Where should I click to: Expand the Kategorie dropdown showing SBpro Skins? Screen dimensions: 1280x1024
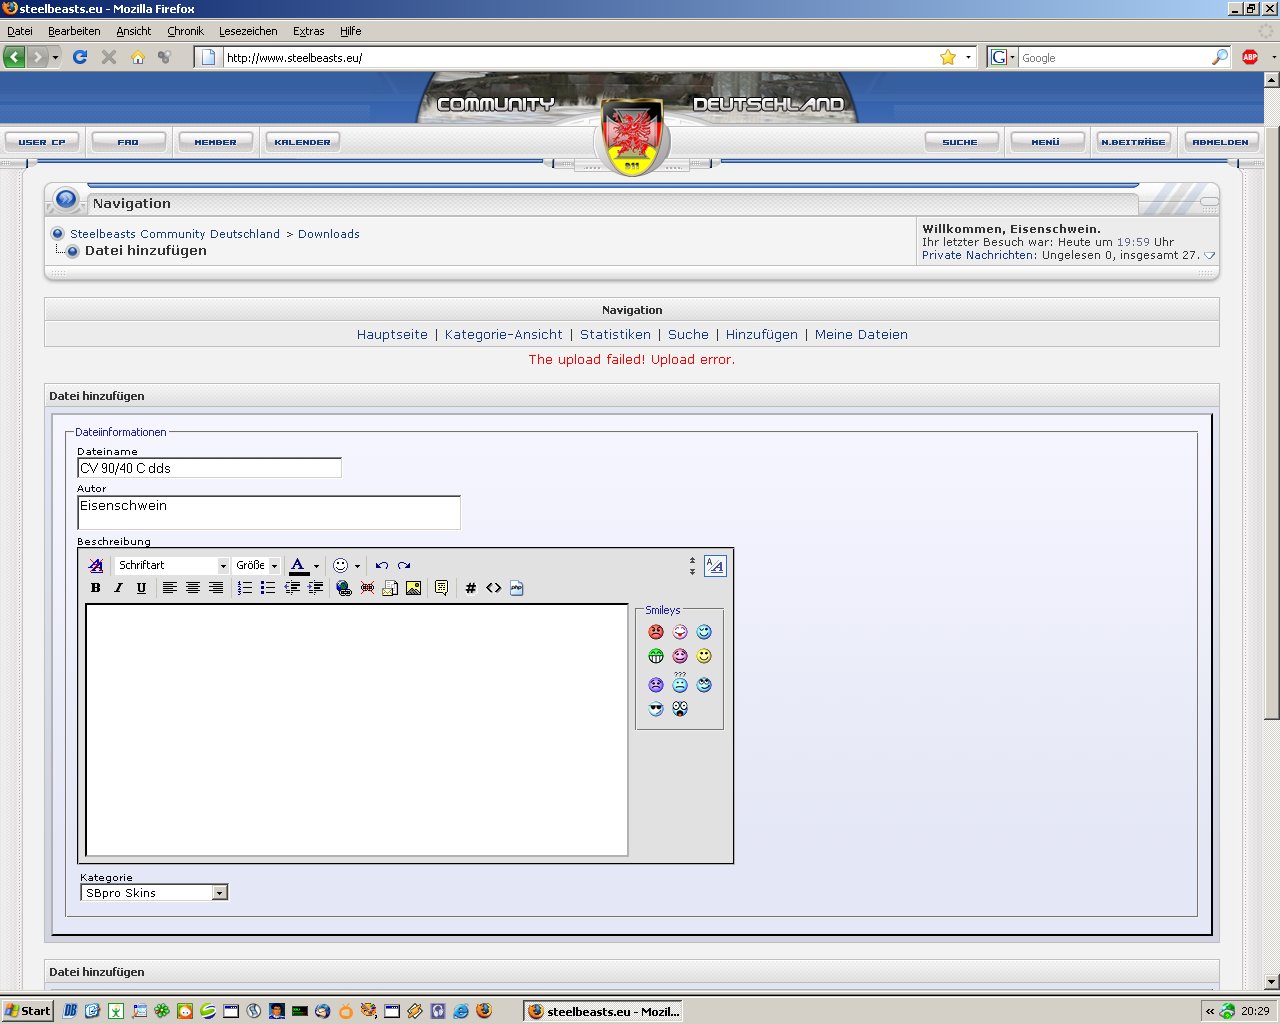tap(220, 893)
